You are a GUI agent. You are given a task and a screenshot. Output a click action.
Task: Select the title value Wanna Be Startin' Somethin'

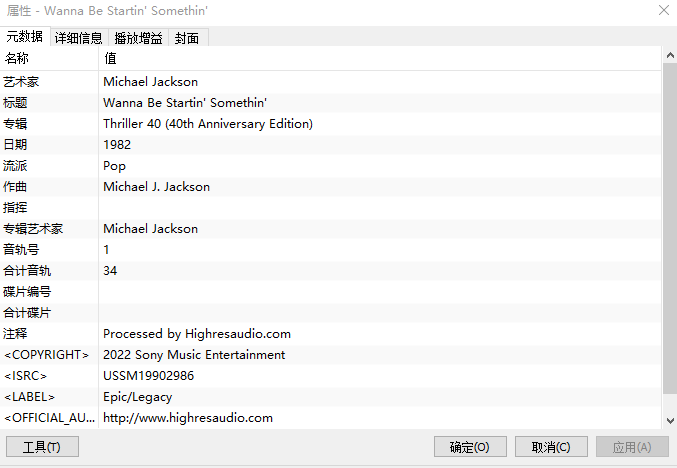tap(185, 103)
